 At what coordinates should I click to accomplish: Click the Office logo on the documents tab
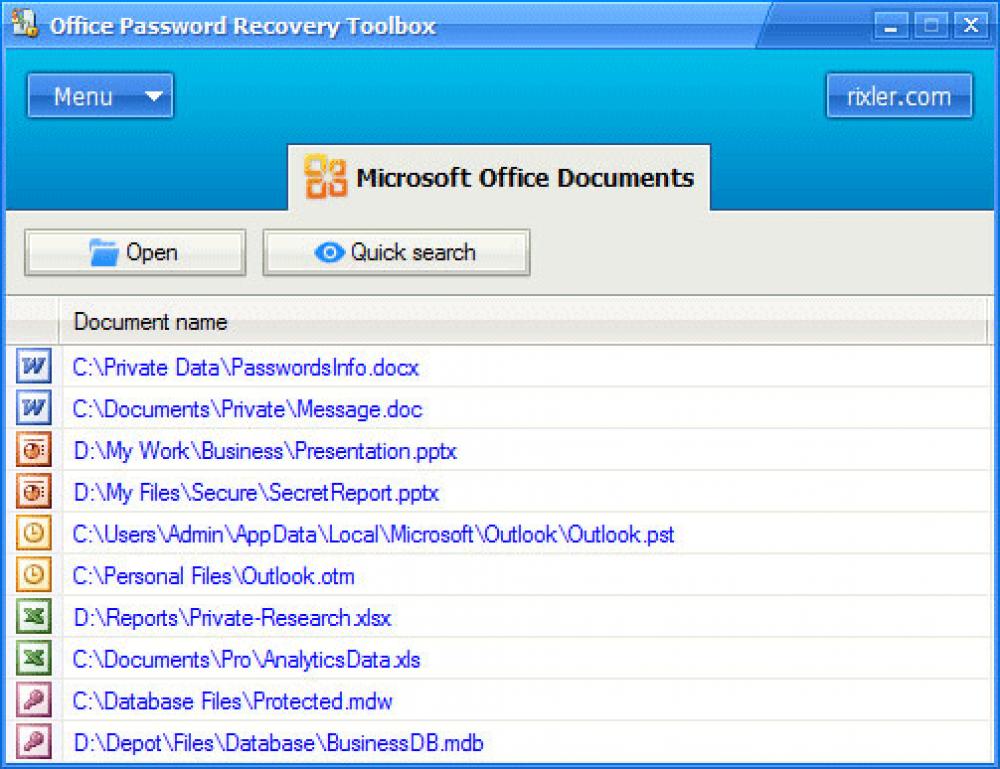coord(325,177)
